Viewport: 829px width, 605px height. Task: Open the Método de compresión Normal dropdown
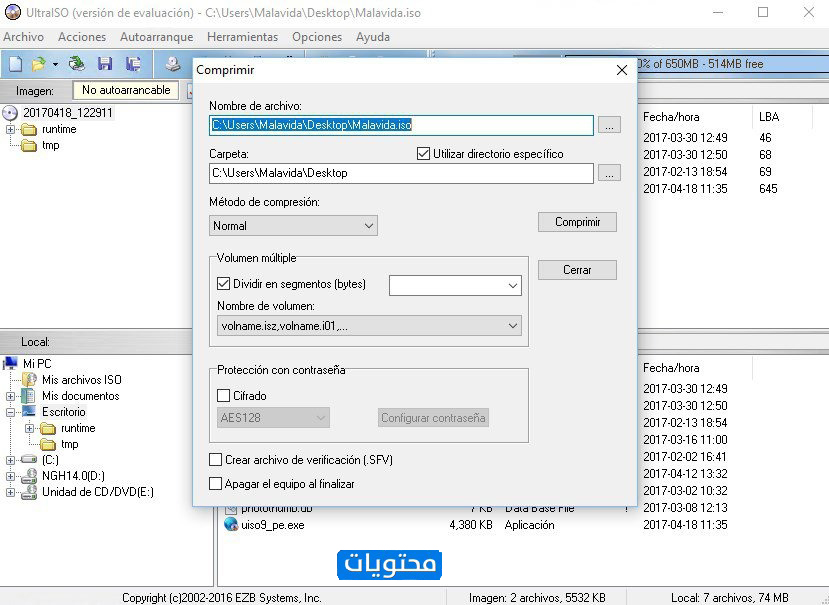pos(293,226)
